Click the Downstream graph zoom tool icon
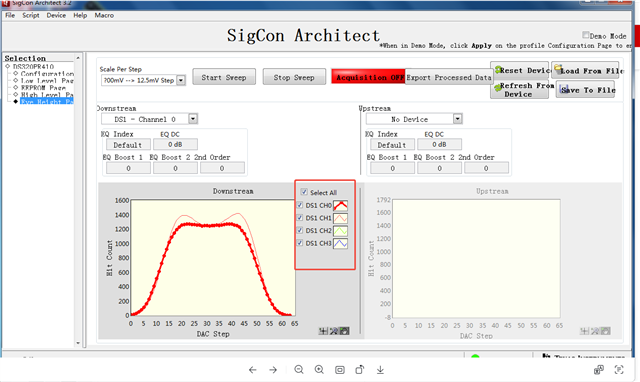 [x=334, y=331]
